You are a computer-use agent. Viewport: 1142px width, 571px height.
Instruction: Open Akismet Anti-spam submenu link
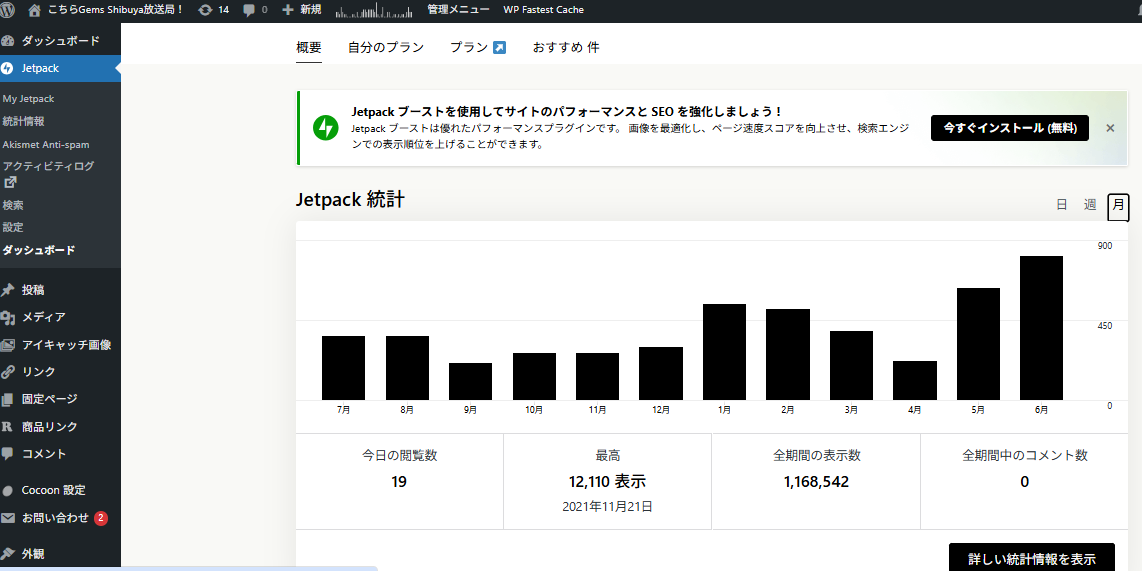tap(46, 145)
